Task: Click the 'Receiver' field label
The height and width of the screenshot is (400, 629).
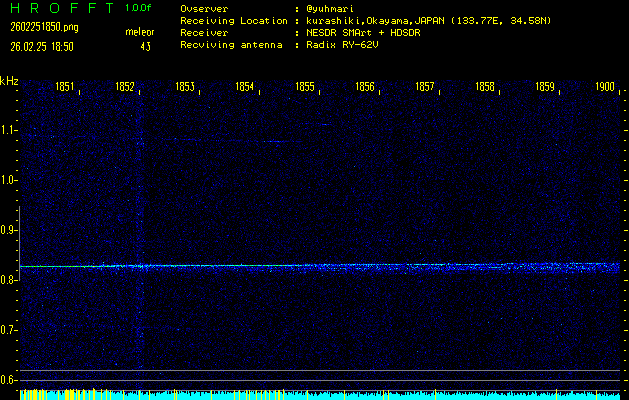Action: click(x=204, y=33)
